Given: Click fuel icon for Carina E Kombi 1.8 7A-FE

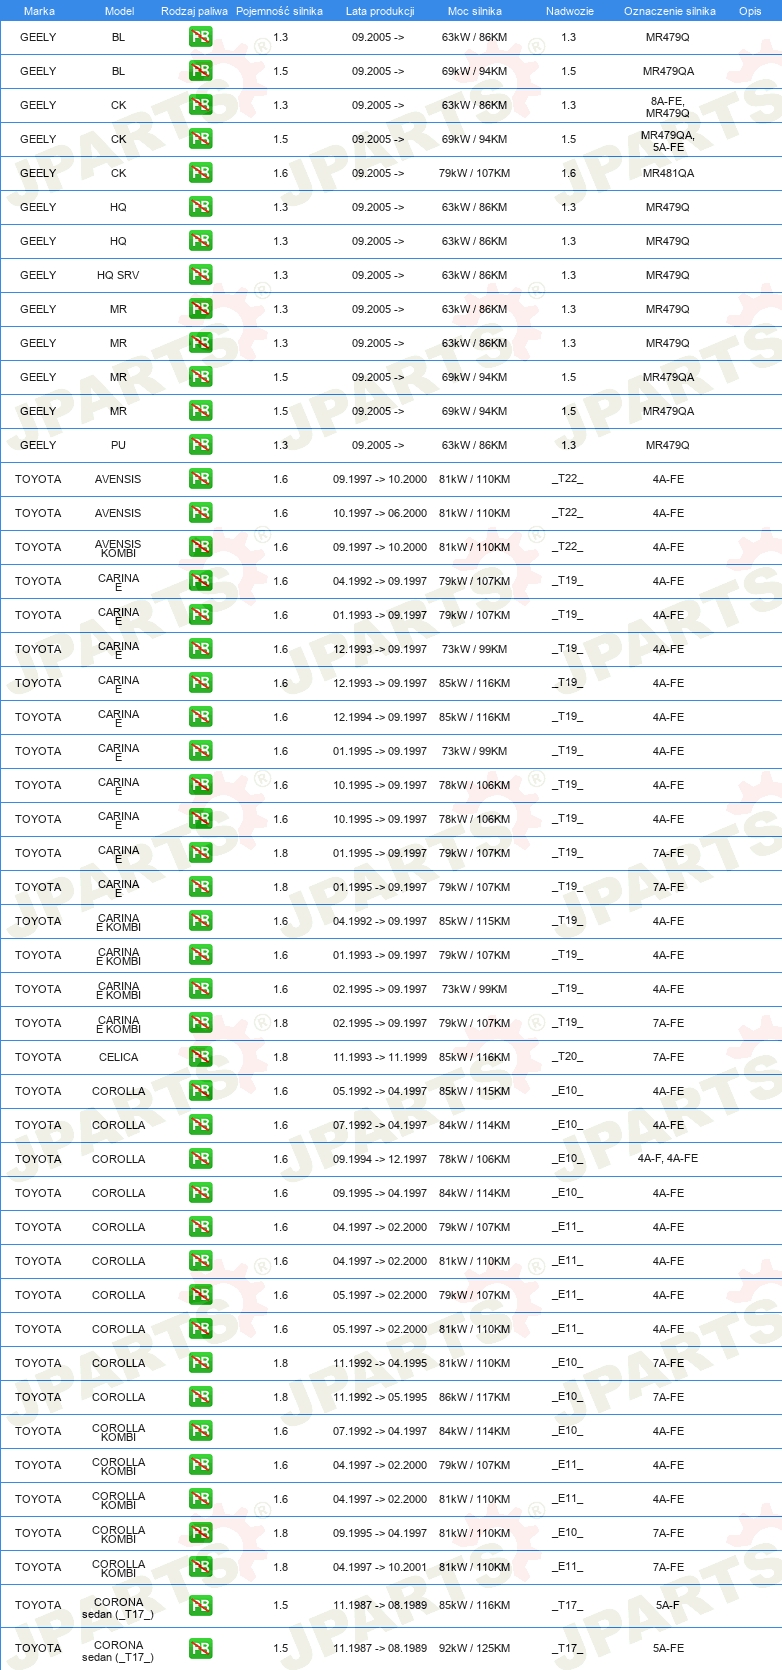Looking at the screenshot, I should coord(200,1023).
